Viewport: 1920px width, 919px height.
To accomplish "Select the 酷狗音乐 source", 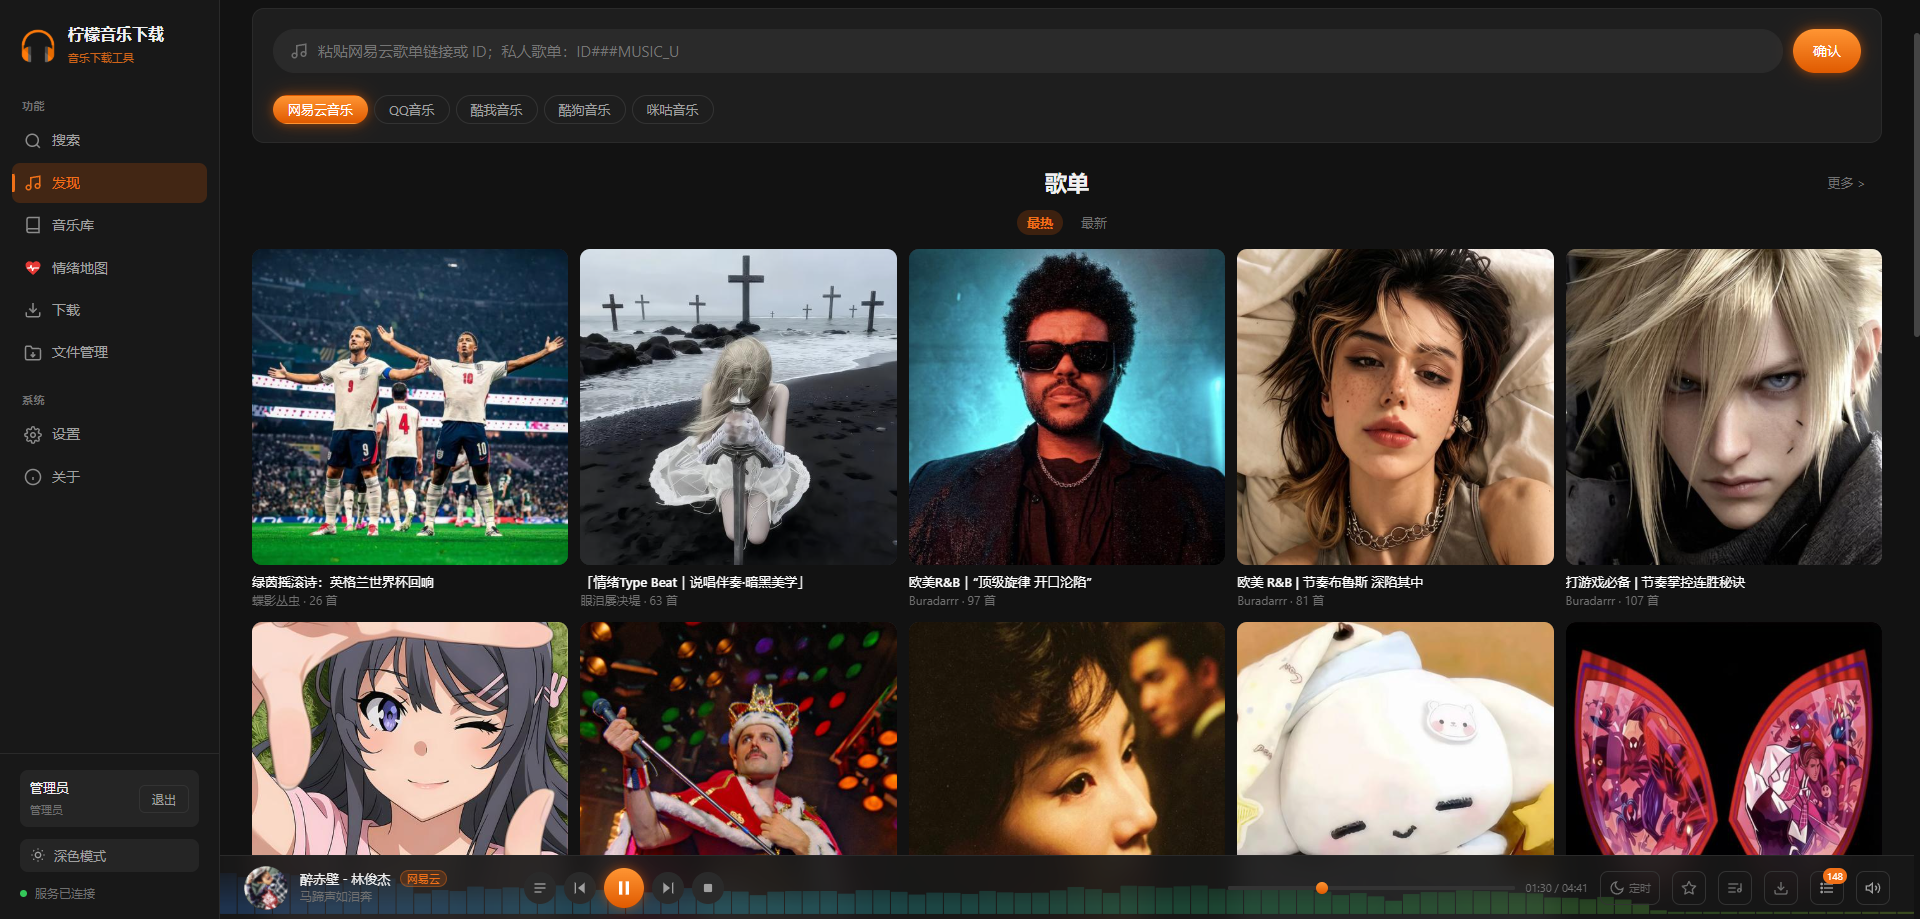I will [584, 110].
